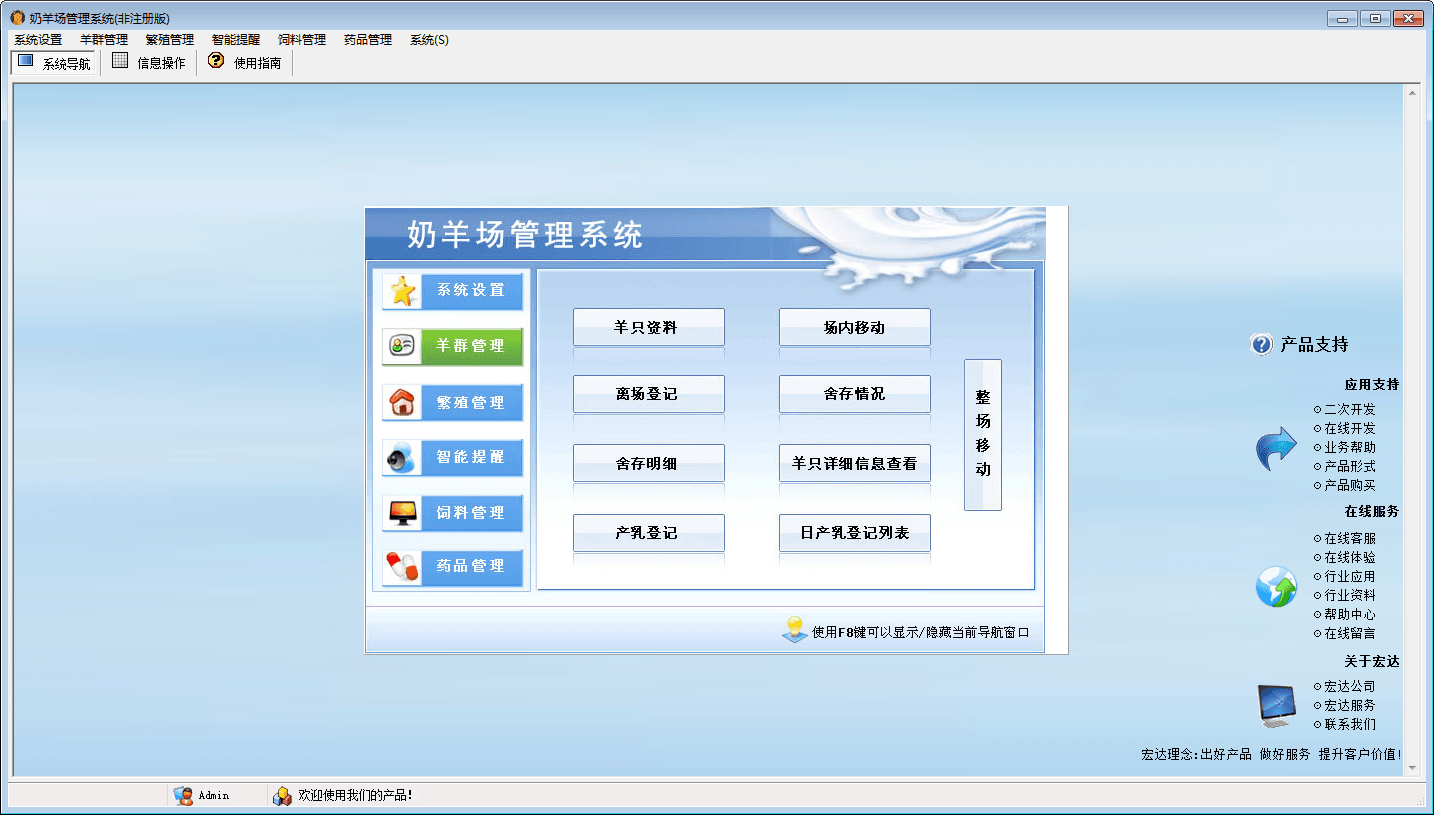Click the 行业资料 link
The image size is (1434, 815).
click(1350, 595)
